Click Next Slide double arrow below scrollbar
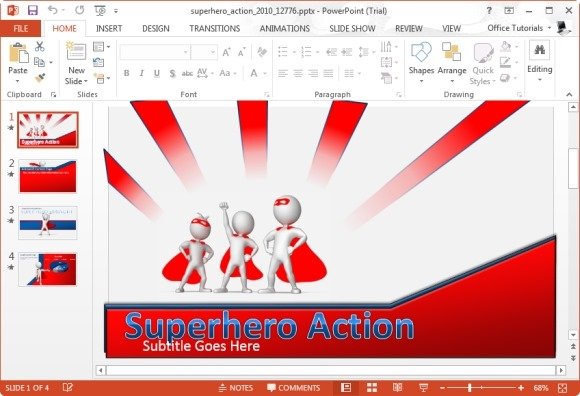This screenshot has width=580, height=396. pos(573,358)
